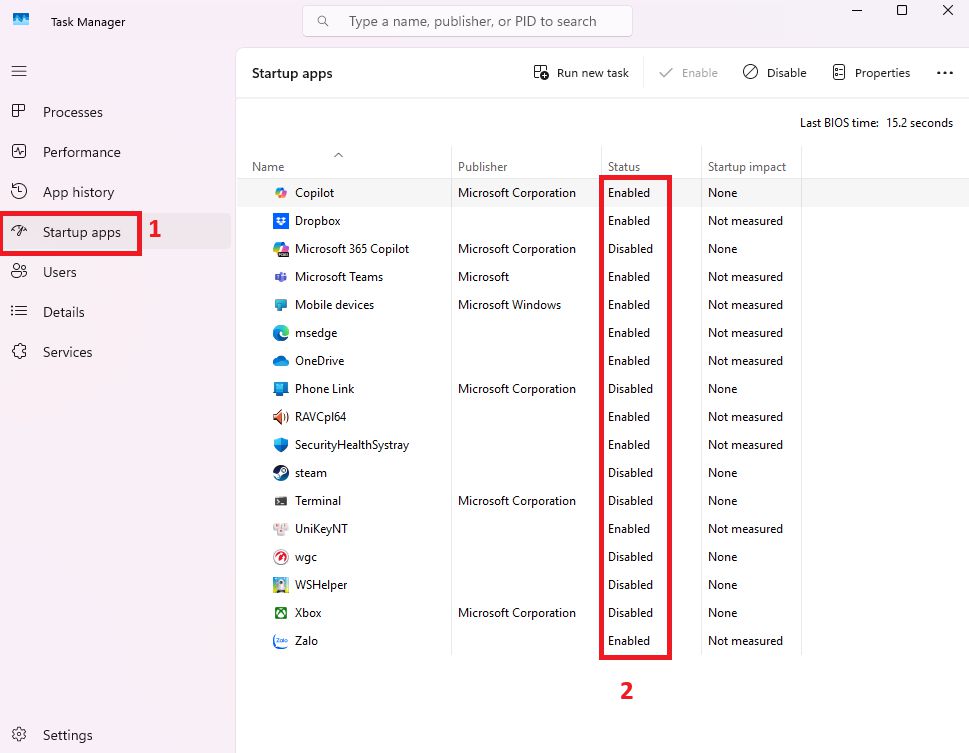Screen dimensions: 969x753
Task: Open the three-dot more options menu
Action: 944,73
